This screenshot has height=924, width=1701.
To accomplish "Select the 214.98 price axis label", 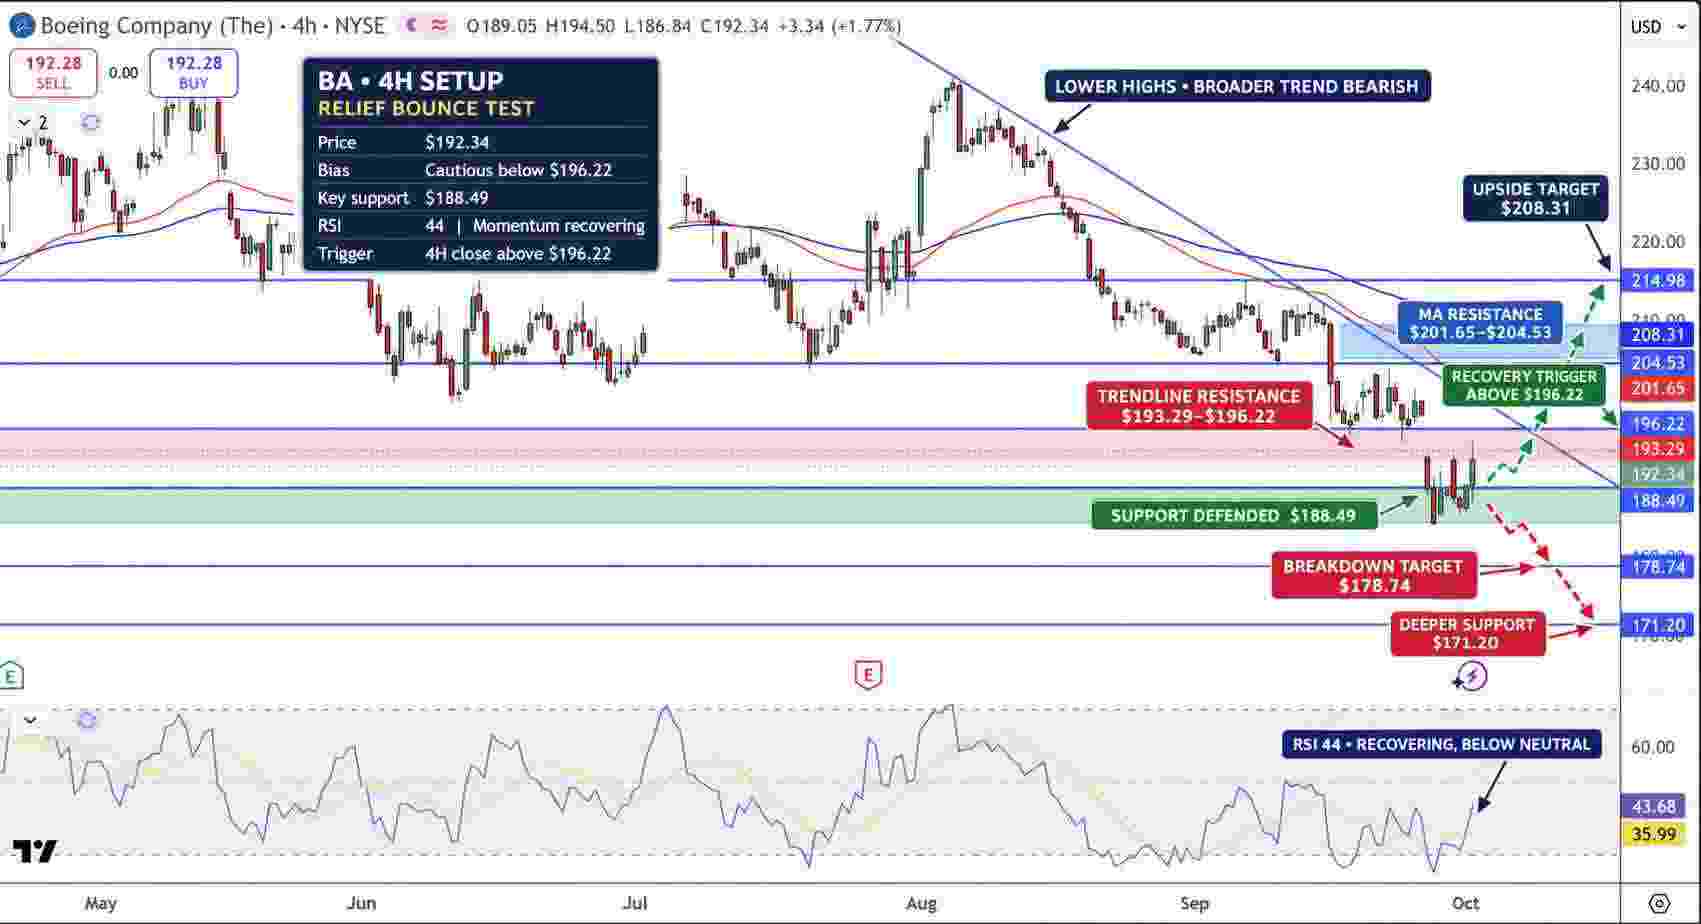I will (1658, 281).
